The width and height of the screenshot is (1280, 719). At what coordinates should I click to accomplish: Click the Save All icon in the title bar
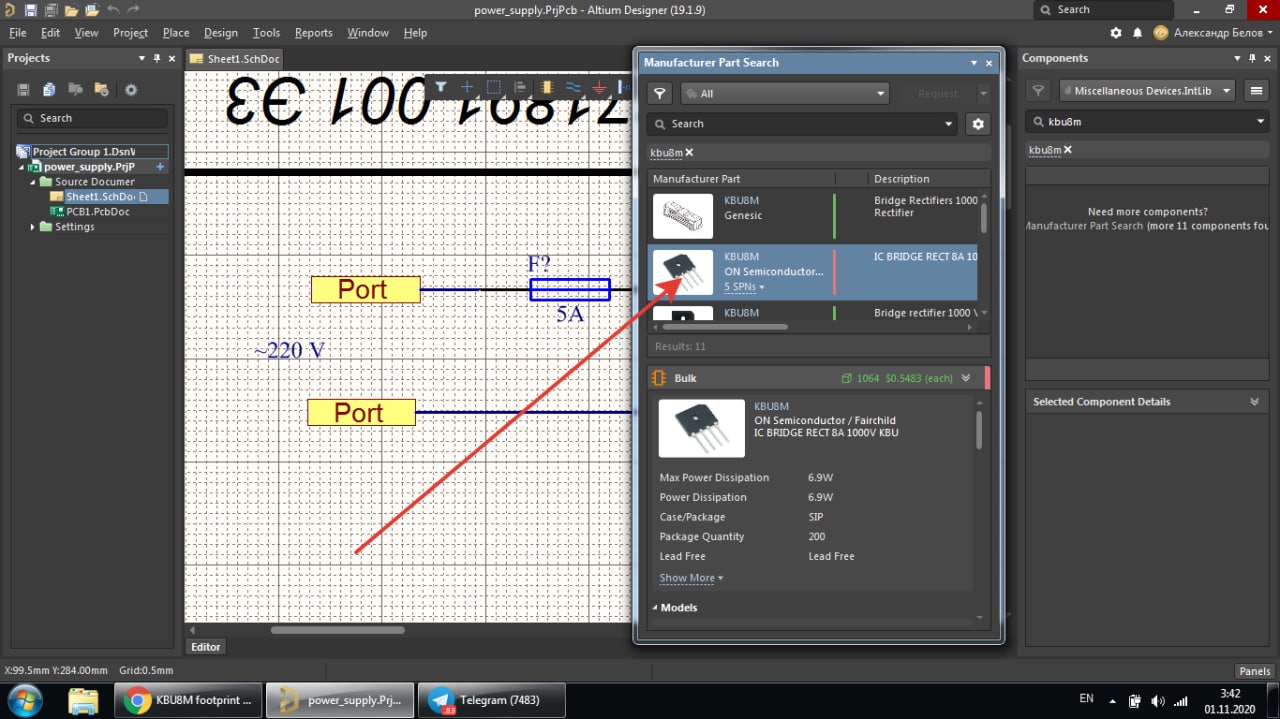[50, 10]
